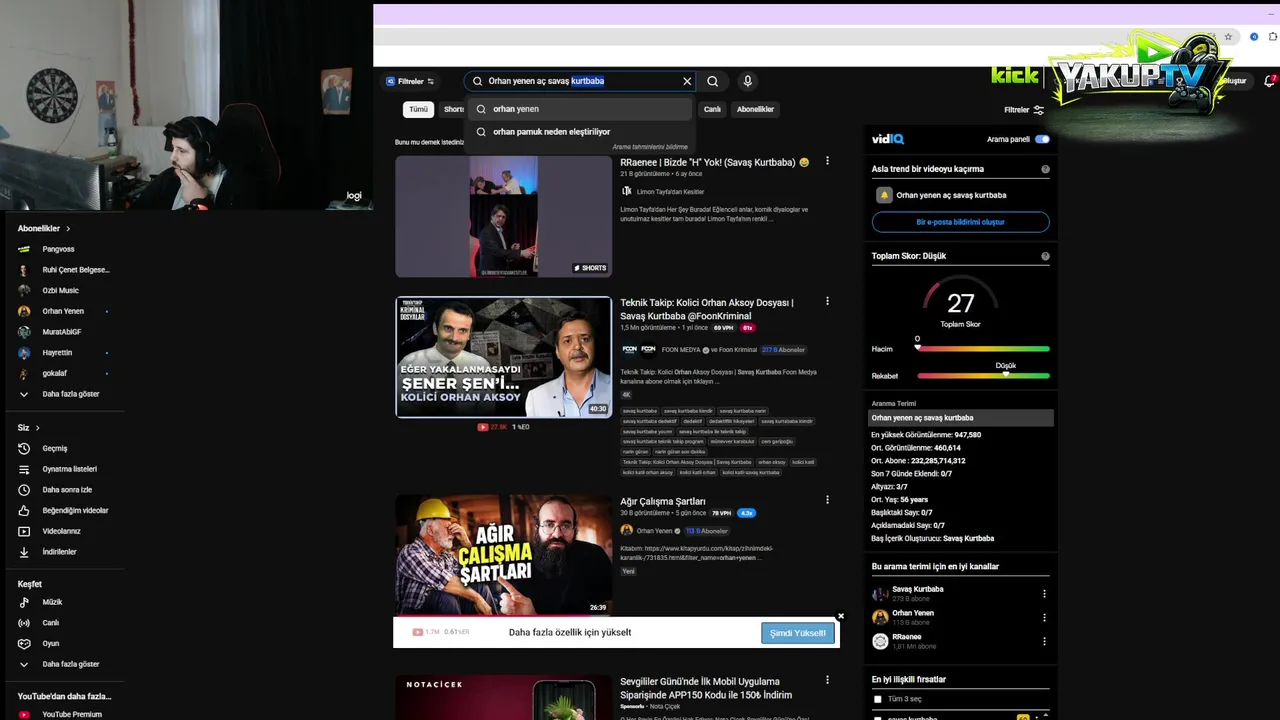1280x720 pixels.
Task: Click the help icon beside Toplam Skor
Action: 1045,256
